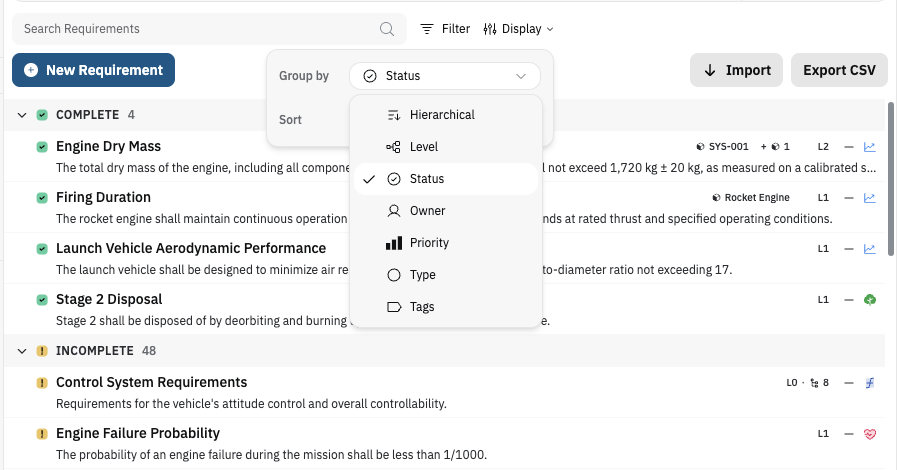Click L2 level label on Engine Dry Mass
The image size is (897, 470).
[x=823, y=147]
